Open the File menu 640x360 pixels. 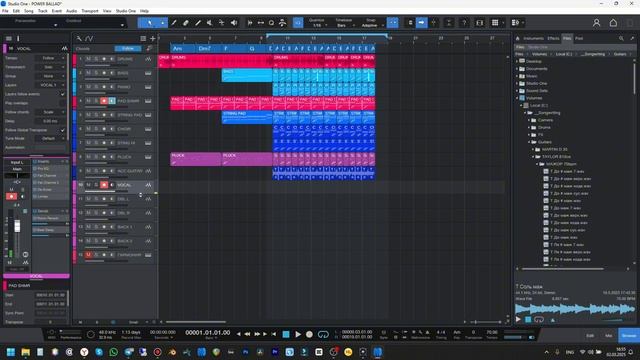pyautogui.click(x=5, y=11)
